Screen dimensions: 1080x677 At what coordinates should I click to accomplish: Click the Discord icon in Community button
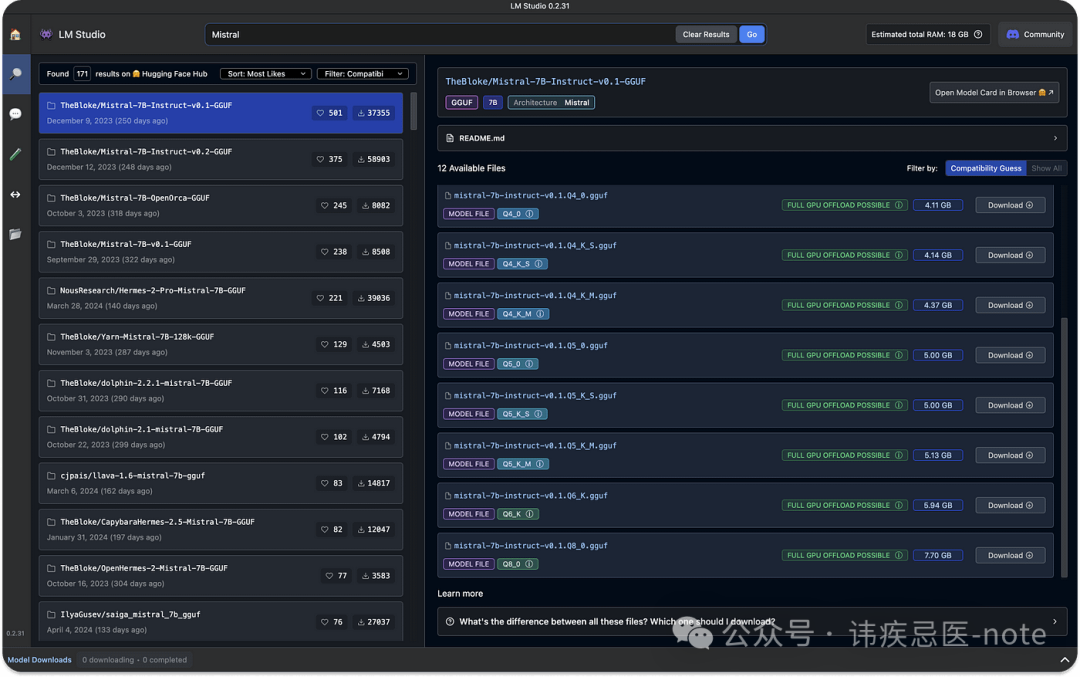click(x=1012, y=34)
